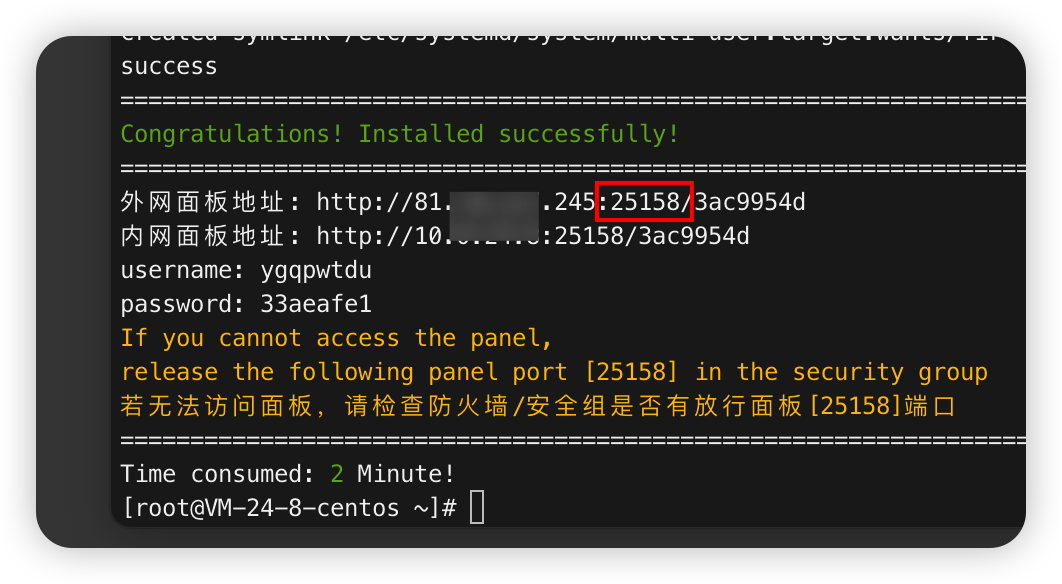Click the green '2' in Time consumed
The width and height of the screenshot is (1062, 584).
[x=337, y=474]
